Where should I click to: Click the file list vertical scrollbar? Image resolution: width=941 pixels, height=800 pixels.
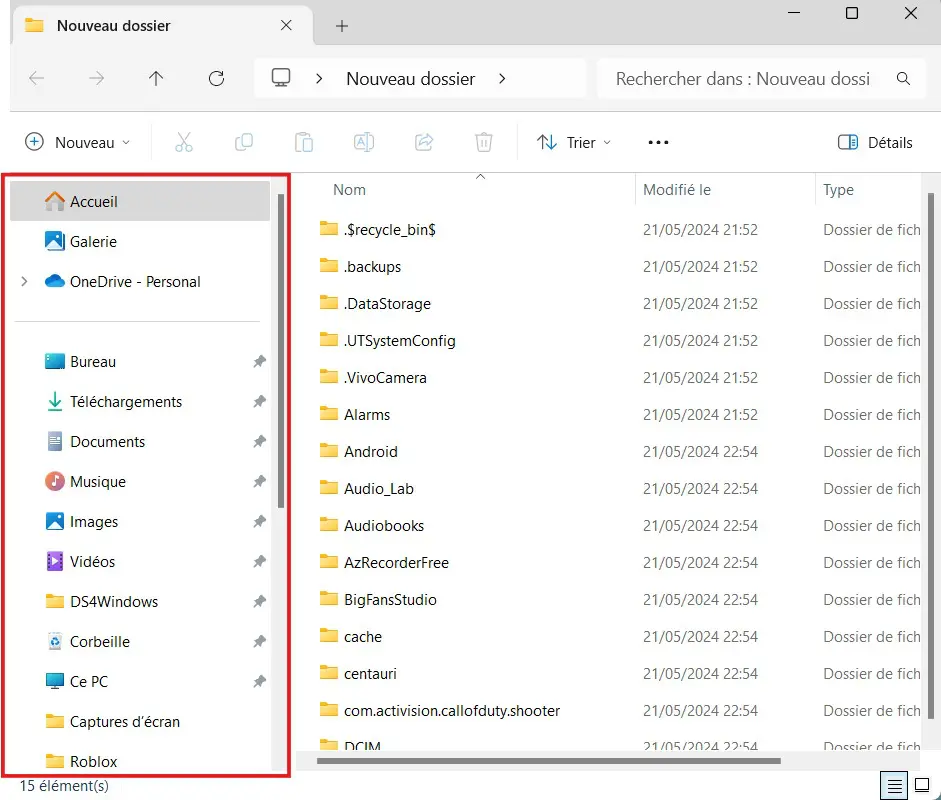931,456
